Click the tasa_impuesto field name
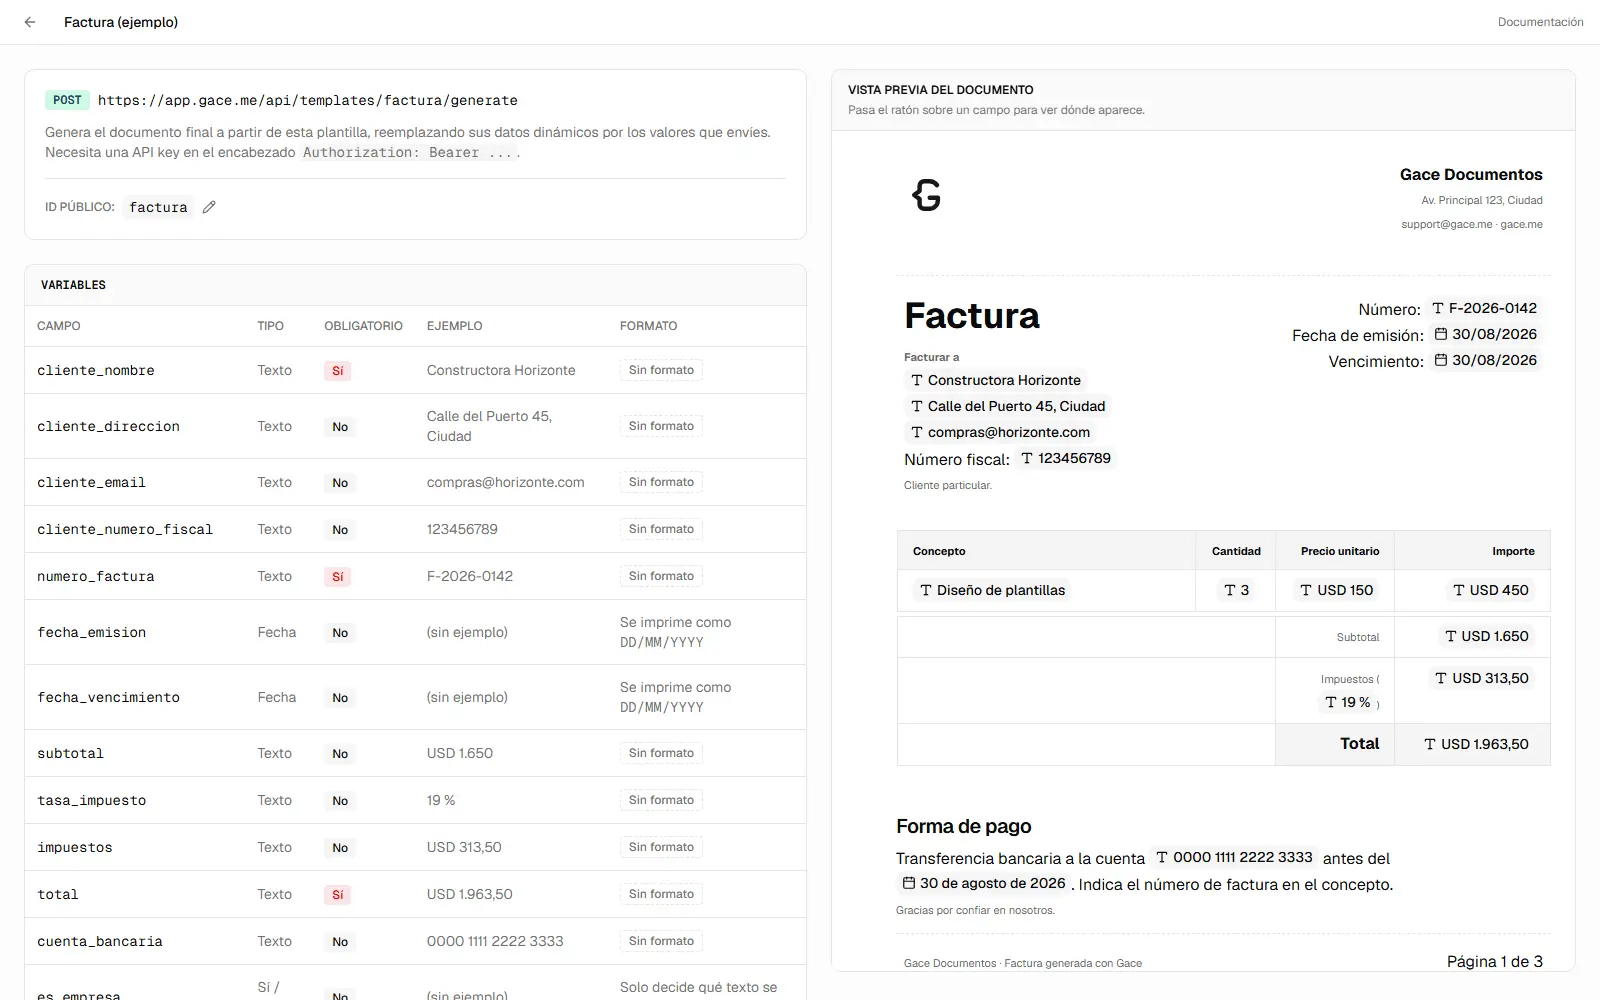This screenshot has height=1000, width=1600. point(92,800)
